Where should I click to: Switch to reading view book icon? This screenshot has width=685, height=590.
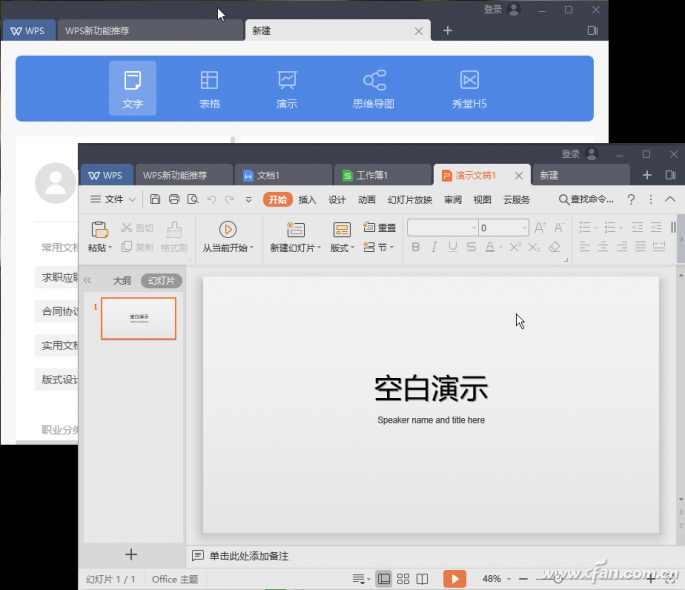click(x=422, y=579)
